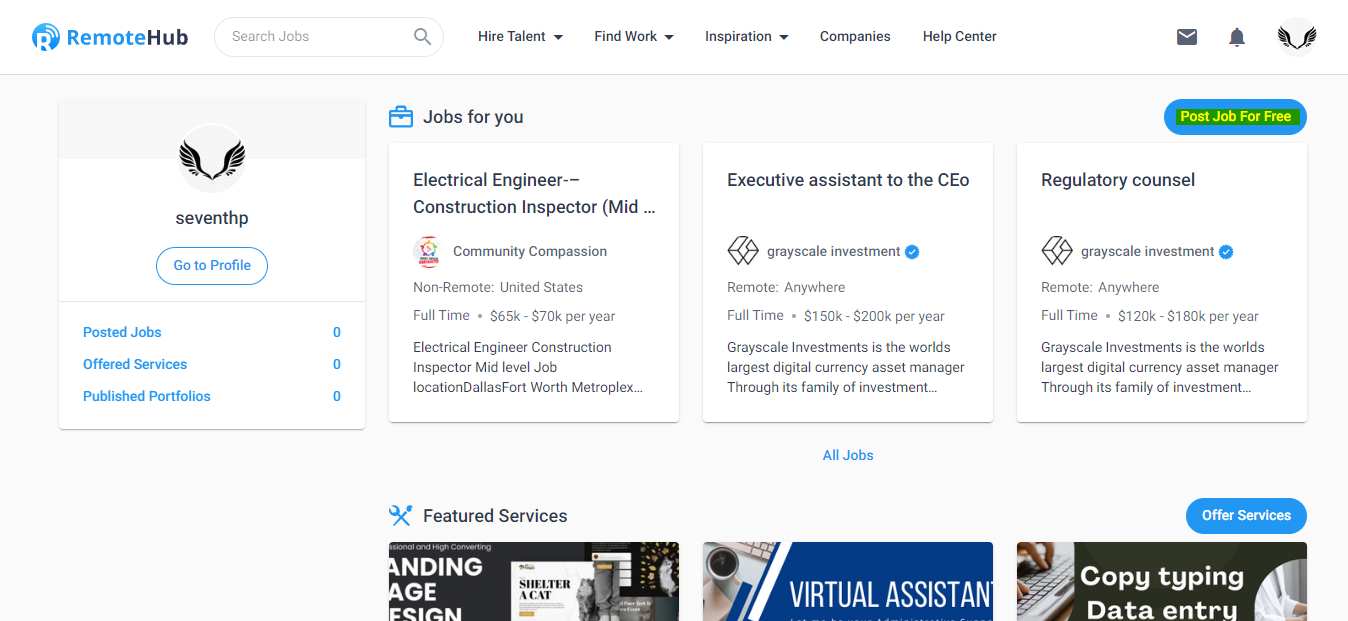Open the Copy typing Data entry thumbnail
Screen dimensions: 1348x621
[x=1162, y=581]
